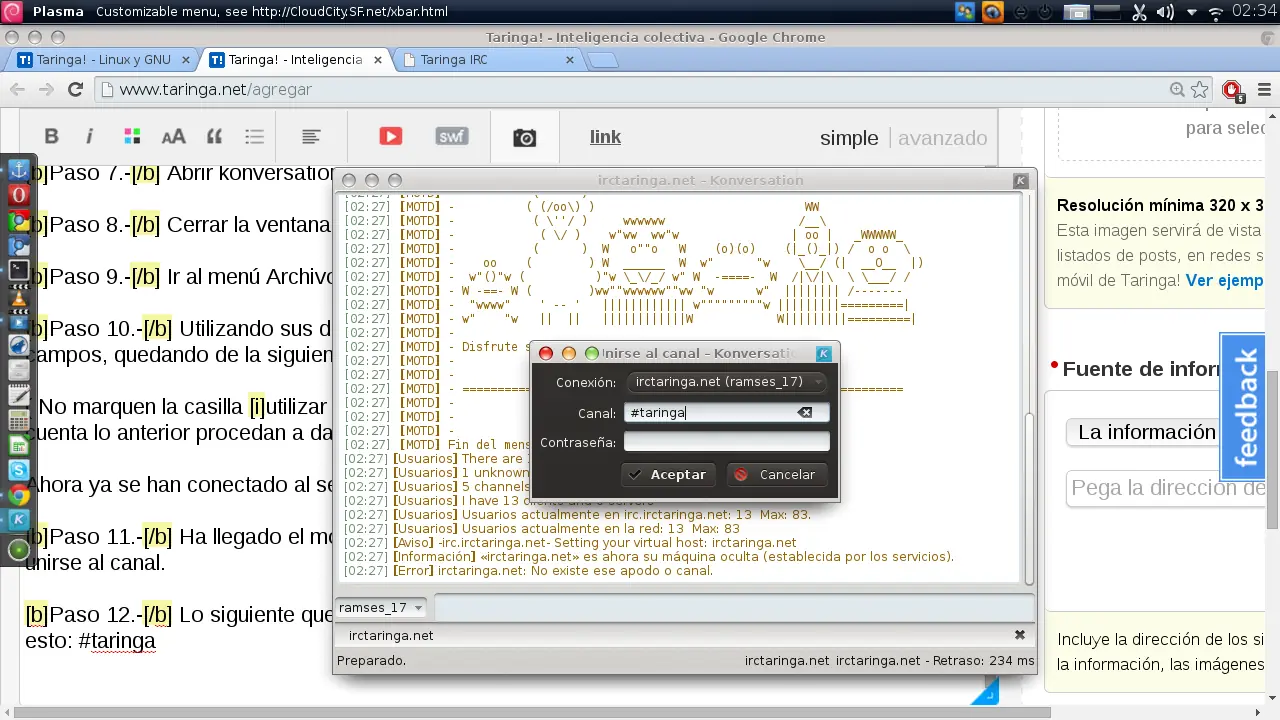Insert a YouTube video in editor

[x=390, y=137]
